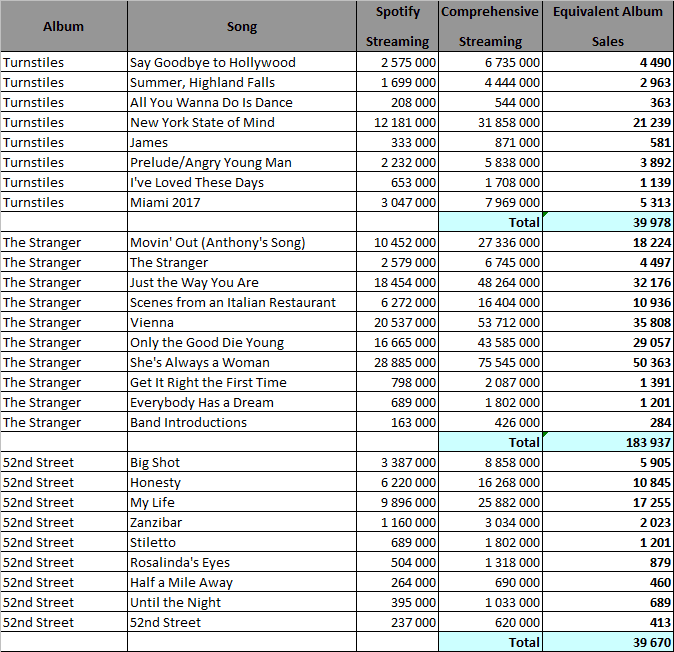
Task: Select the Band Introductions cell
Action: pos(242,422)
